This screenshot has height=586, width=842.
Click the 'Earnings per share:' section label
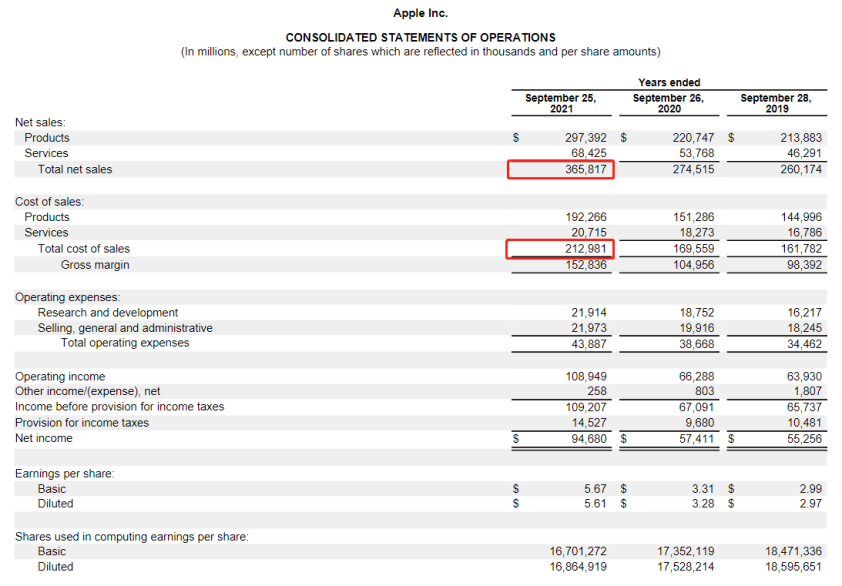click(64, 474)
